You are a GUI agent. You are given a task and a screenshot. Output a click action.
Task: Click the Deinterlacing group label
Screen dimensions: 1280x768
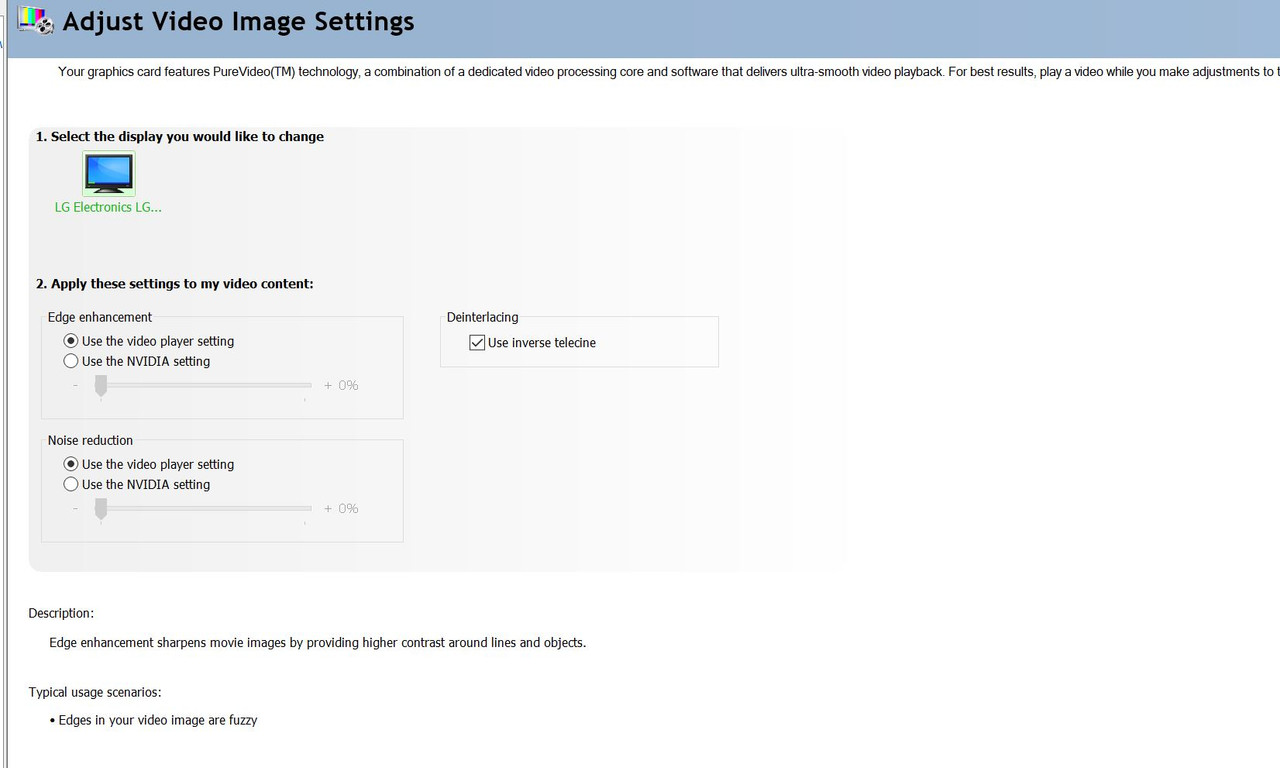(482, 317)
